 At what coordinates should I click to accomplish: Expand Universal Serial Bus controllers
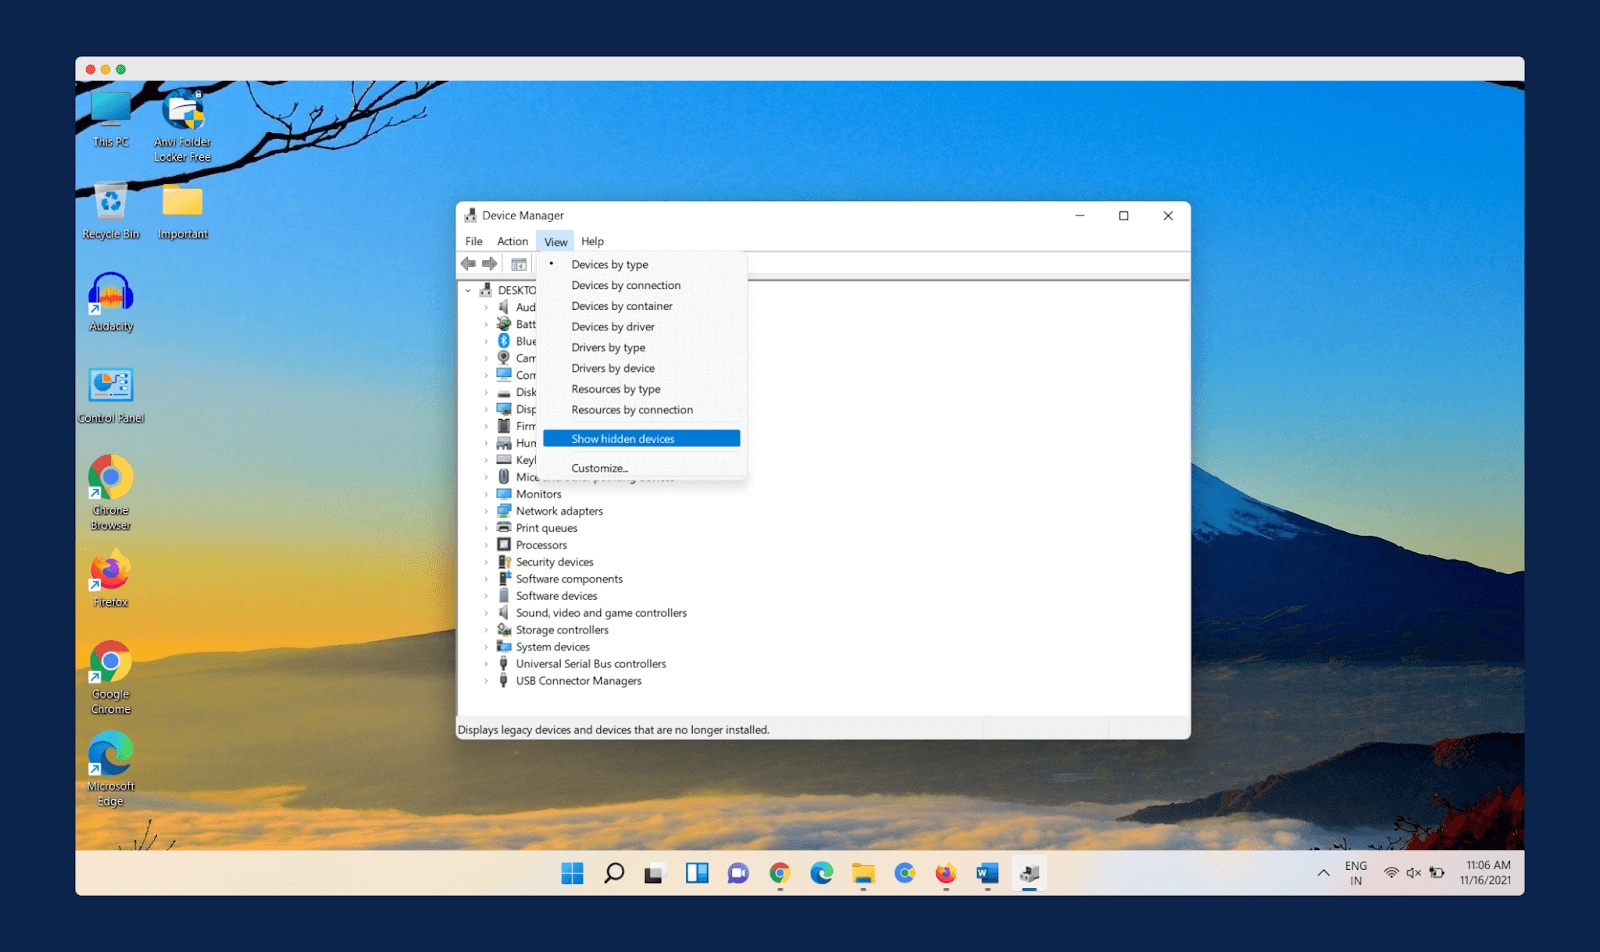pos(487,664)
